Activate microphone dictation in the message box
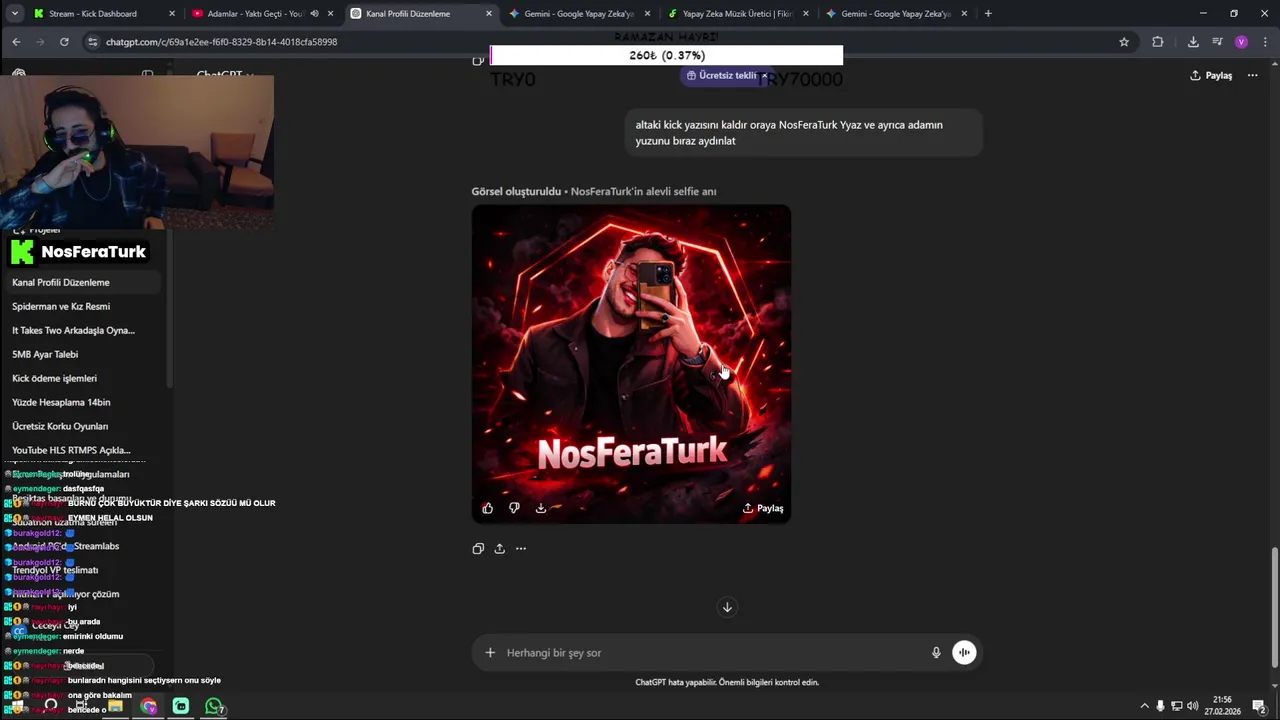Screen dimensions: 1280x720 click(936, 653)
